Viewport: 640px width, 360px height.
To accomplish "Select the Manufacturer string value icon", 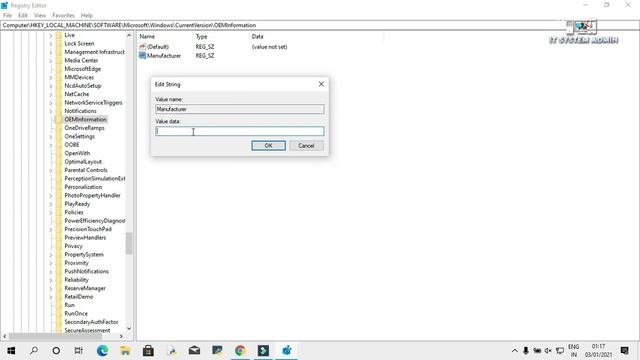I will click(x=142, y=56).
